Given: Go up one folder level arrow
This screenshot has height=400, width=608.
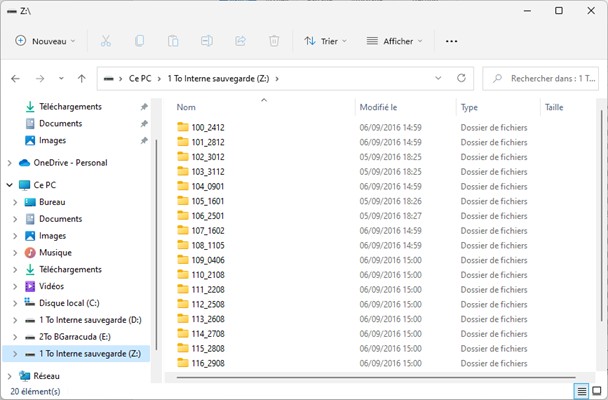Looking at the screenshot, I should click(x=81, y=78).
